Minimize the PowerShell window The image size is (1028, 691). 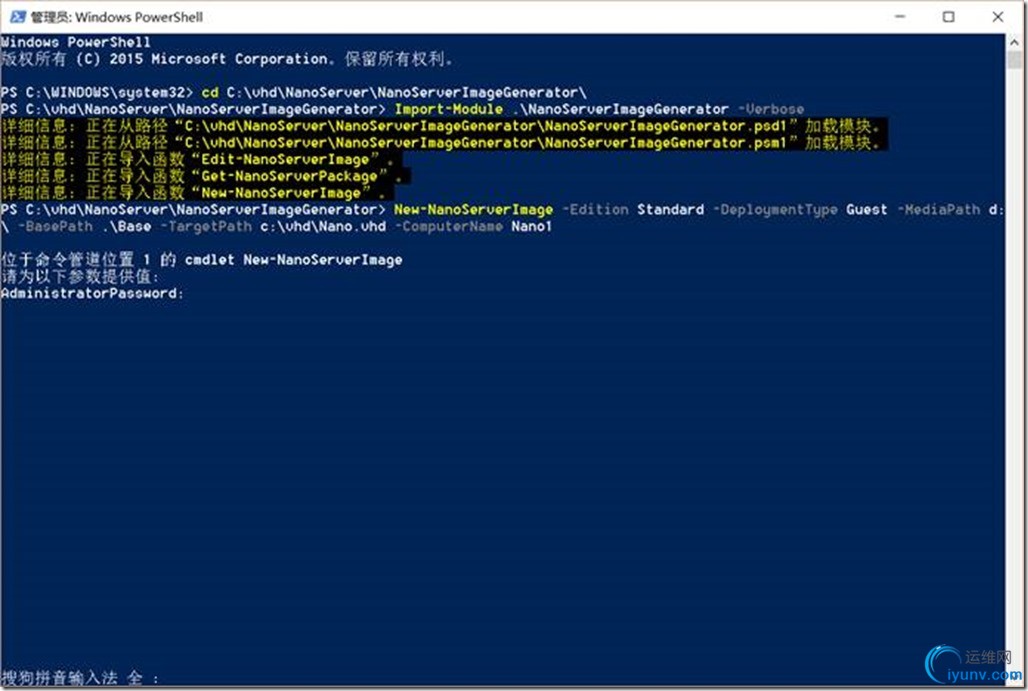pos(900,16)
